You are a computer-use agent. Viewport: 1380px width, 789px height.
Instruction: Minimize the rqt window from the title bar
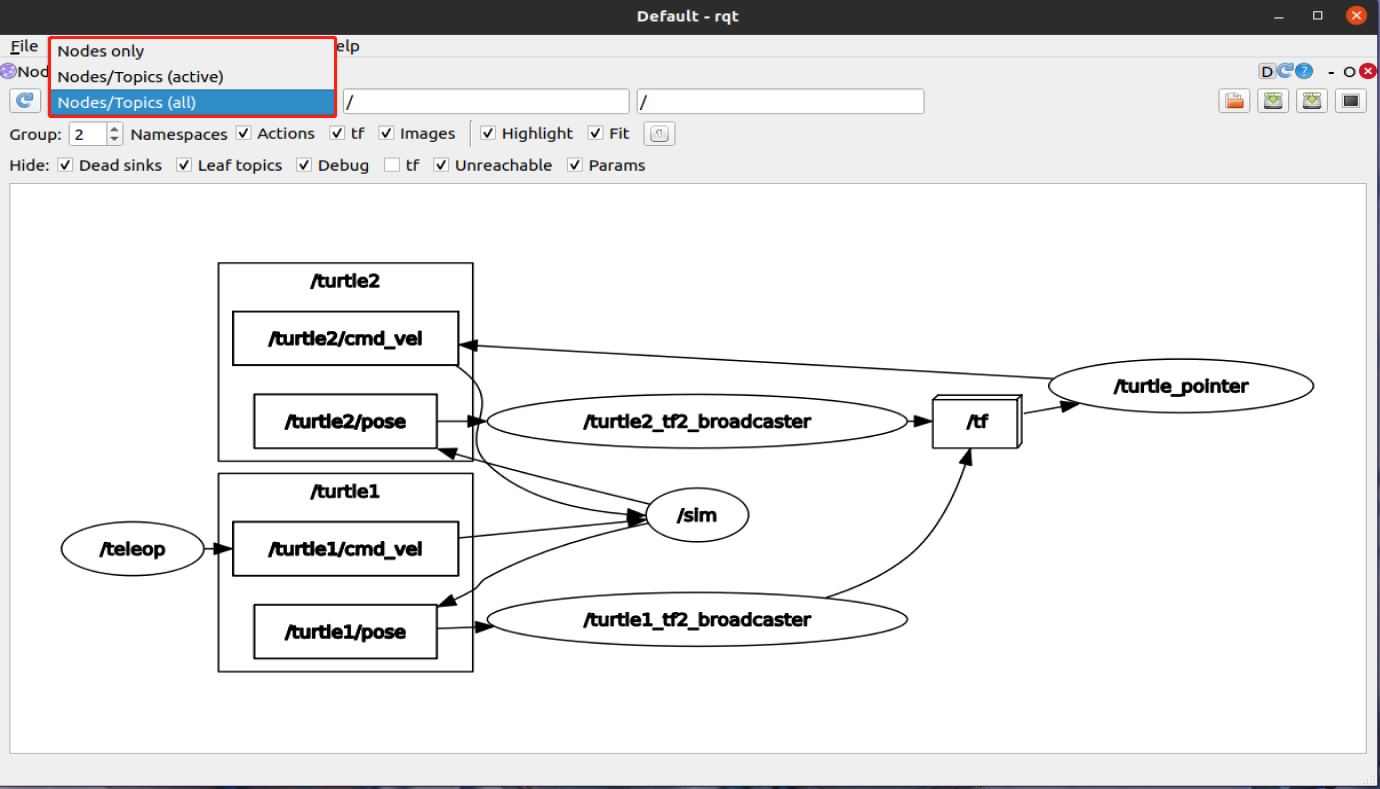point(1280,16)
